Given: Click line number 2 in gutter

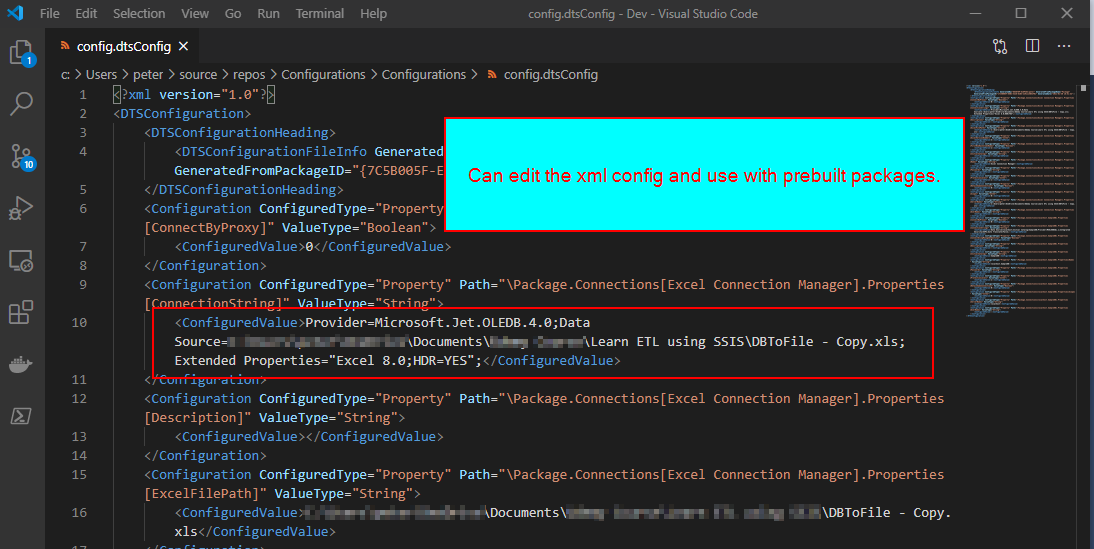Looking at the screenshot, I should [83, 113].
